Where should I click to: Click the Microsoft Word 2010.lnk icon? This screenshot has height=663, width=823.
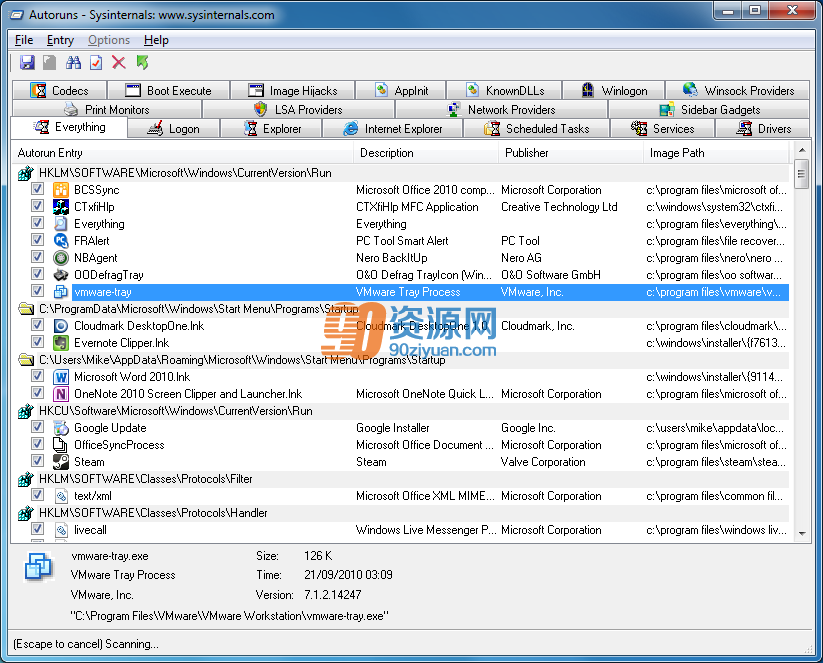point(61,377)
